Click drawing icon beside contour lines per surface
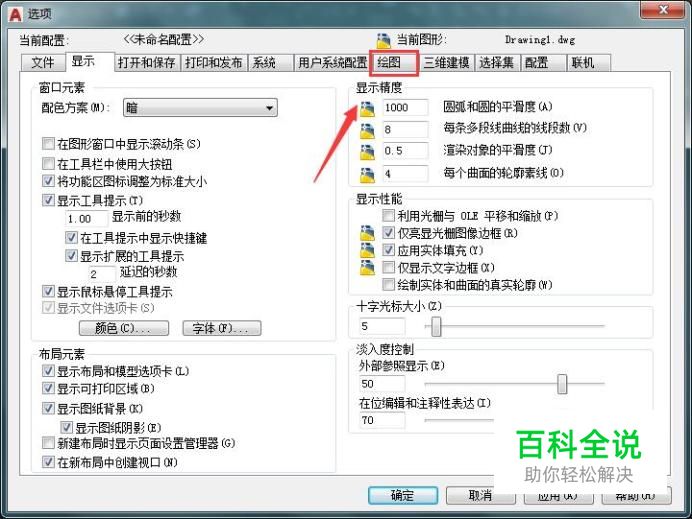 (x=367, y=175)
